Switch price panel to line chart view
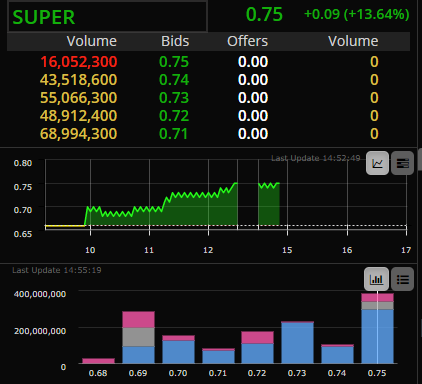This screenshot has height=384, width=422. tap(377, 163)
